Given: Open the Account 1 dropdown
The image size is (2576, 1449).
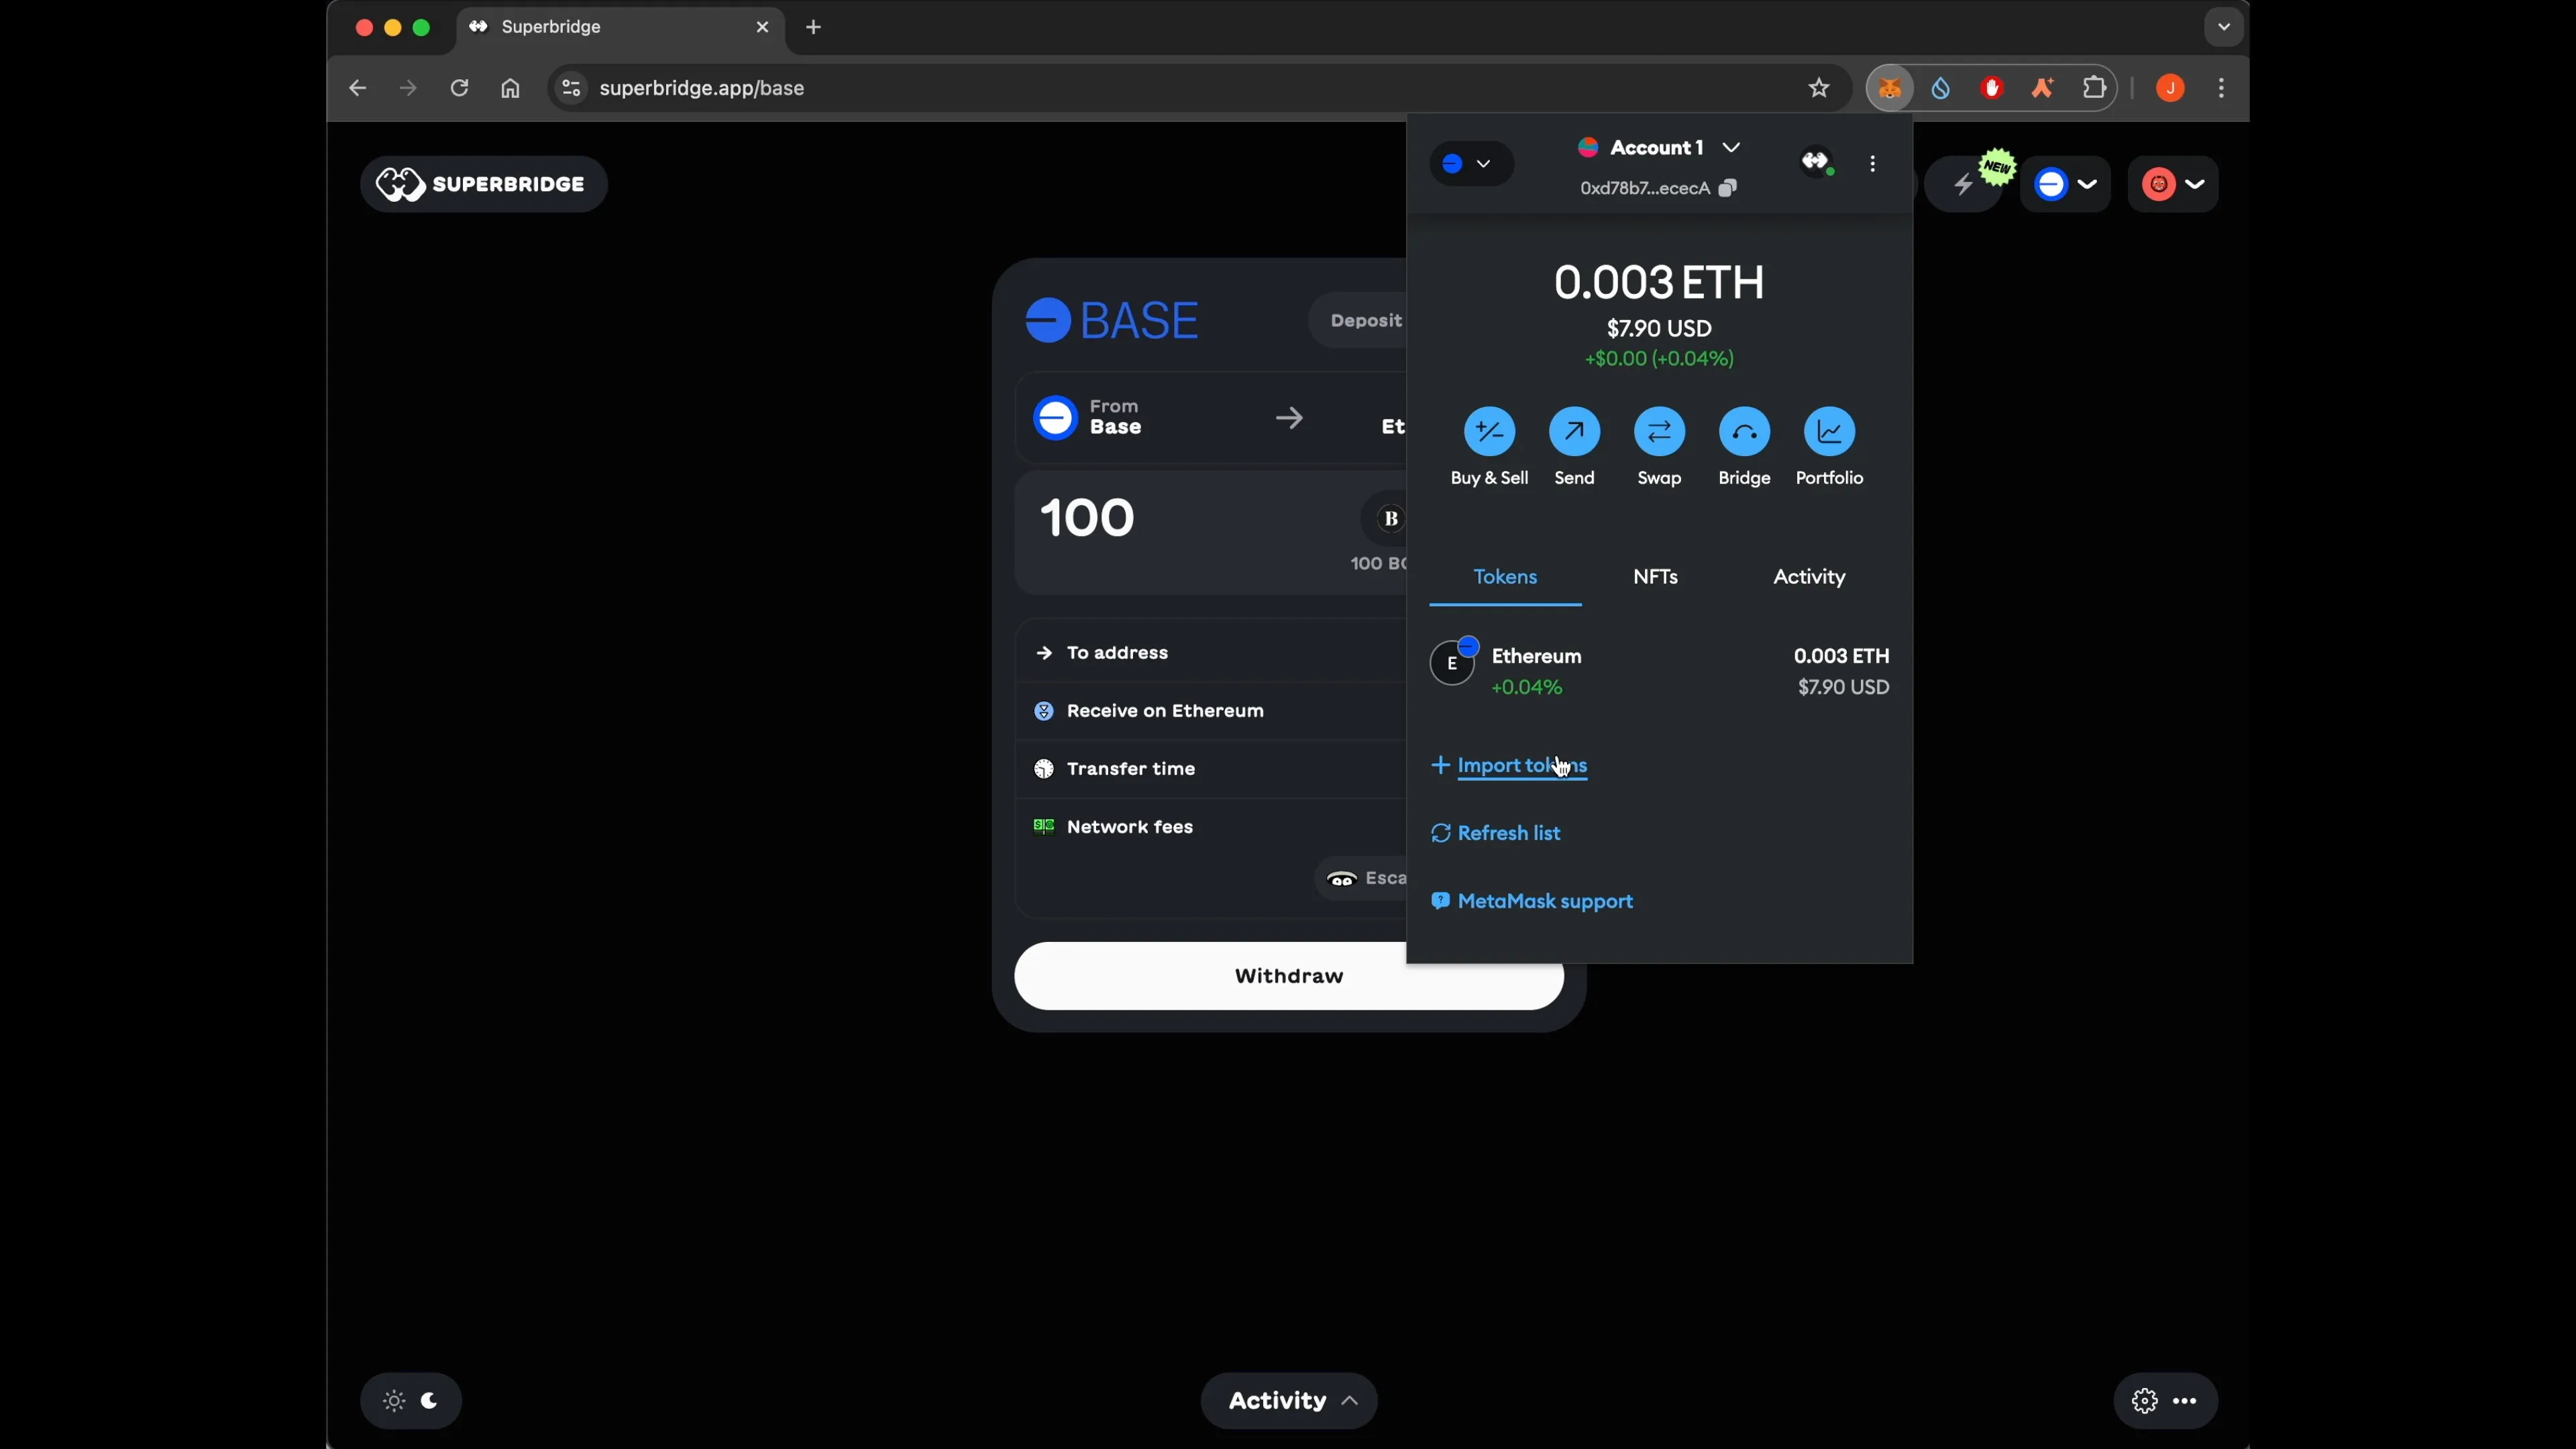Looking at the screenshot, I should (x=1658, y=147).
